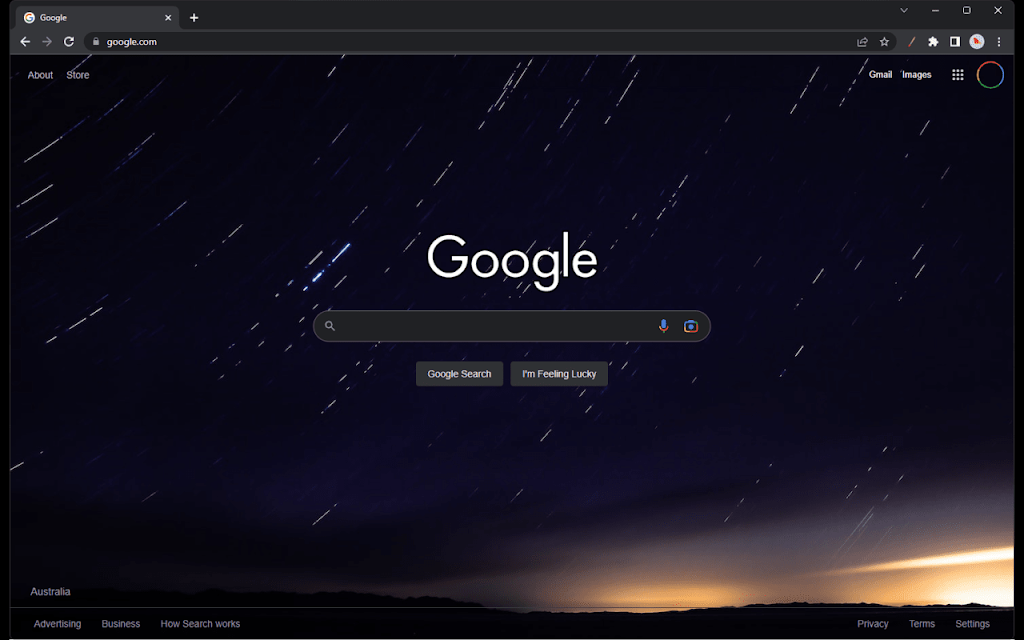Viewport: 1024px width, 640px height.
Task: Click the Google Search button
Action: [x=459, y=374]
